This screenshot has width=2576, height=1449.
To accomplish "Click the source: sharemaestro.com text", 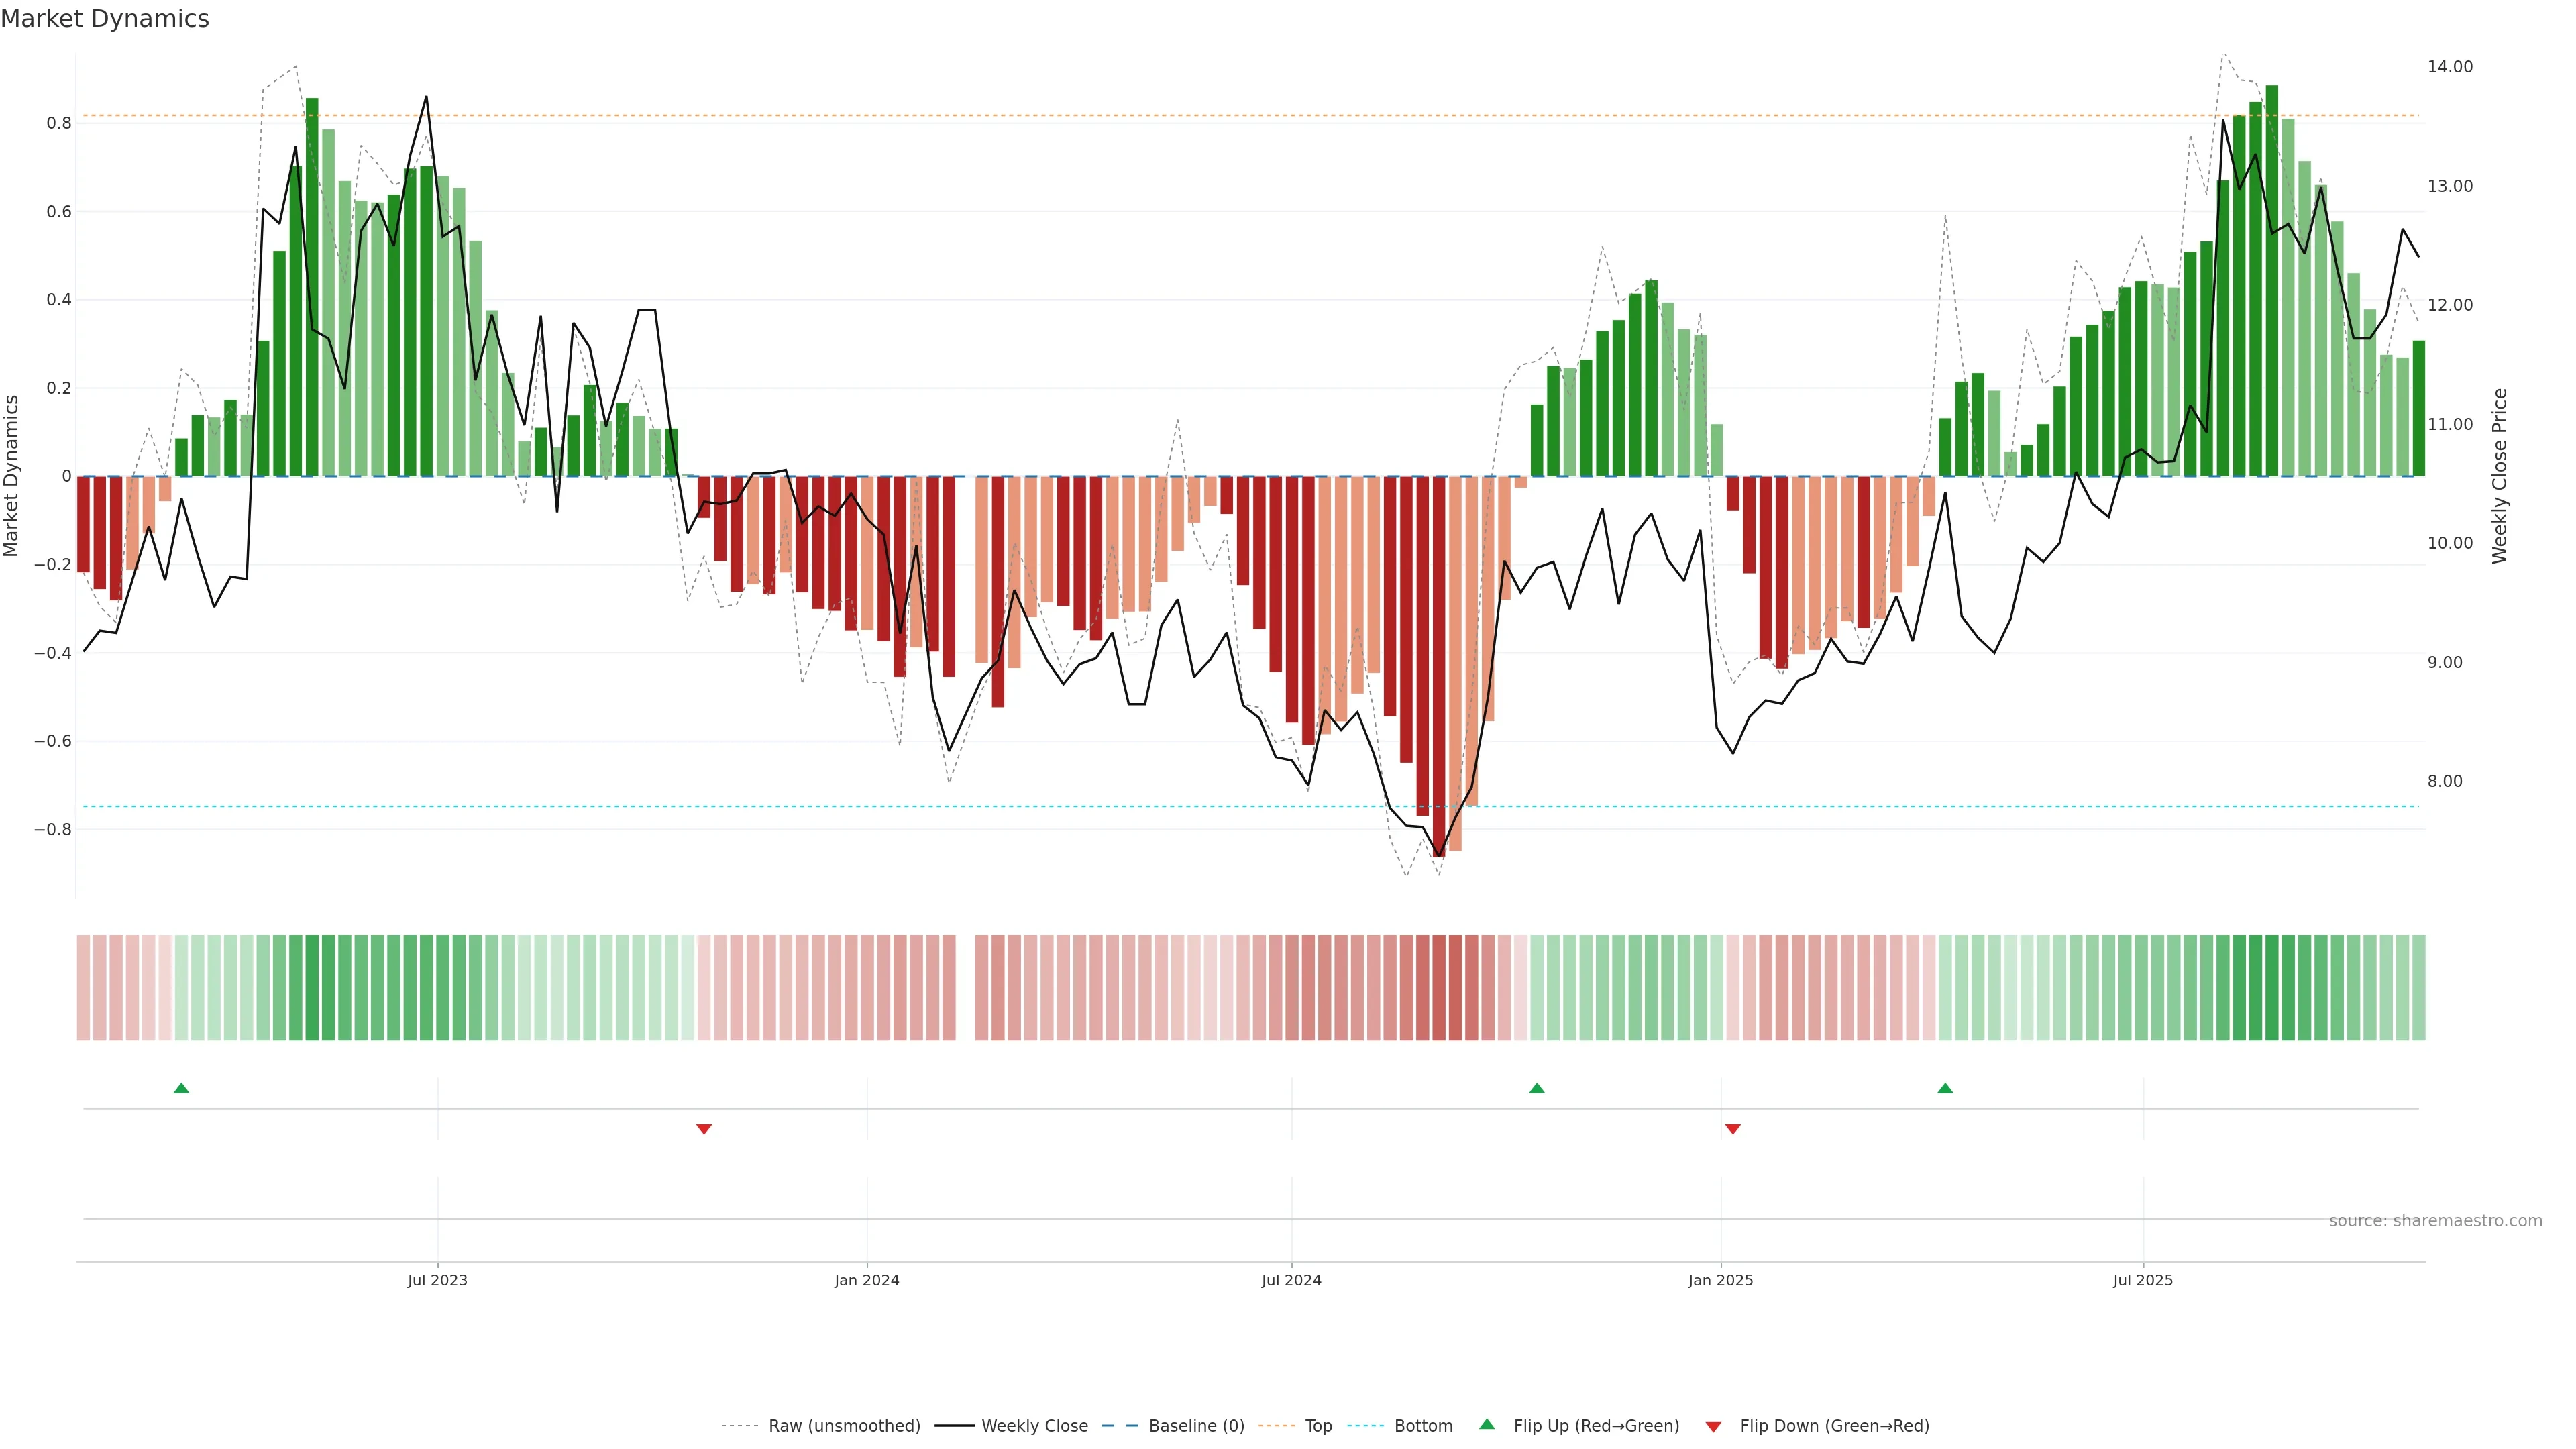I will [x=2435, y=1221].
